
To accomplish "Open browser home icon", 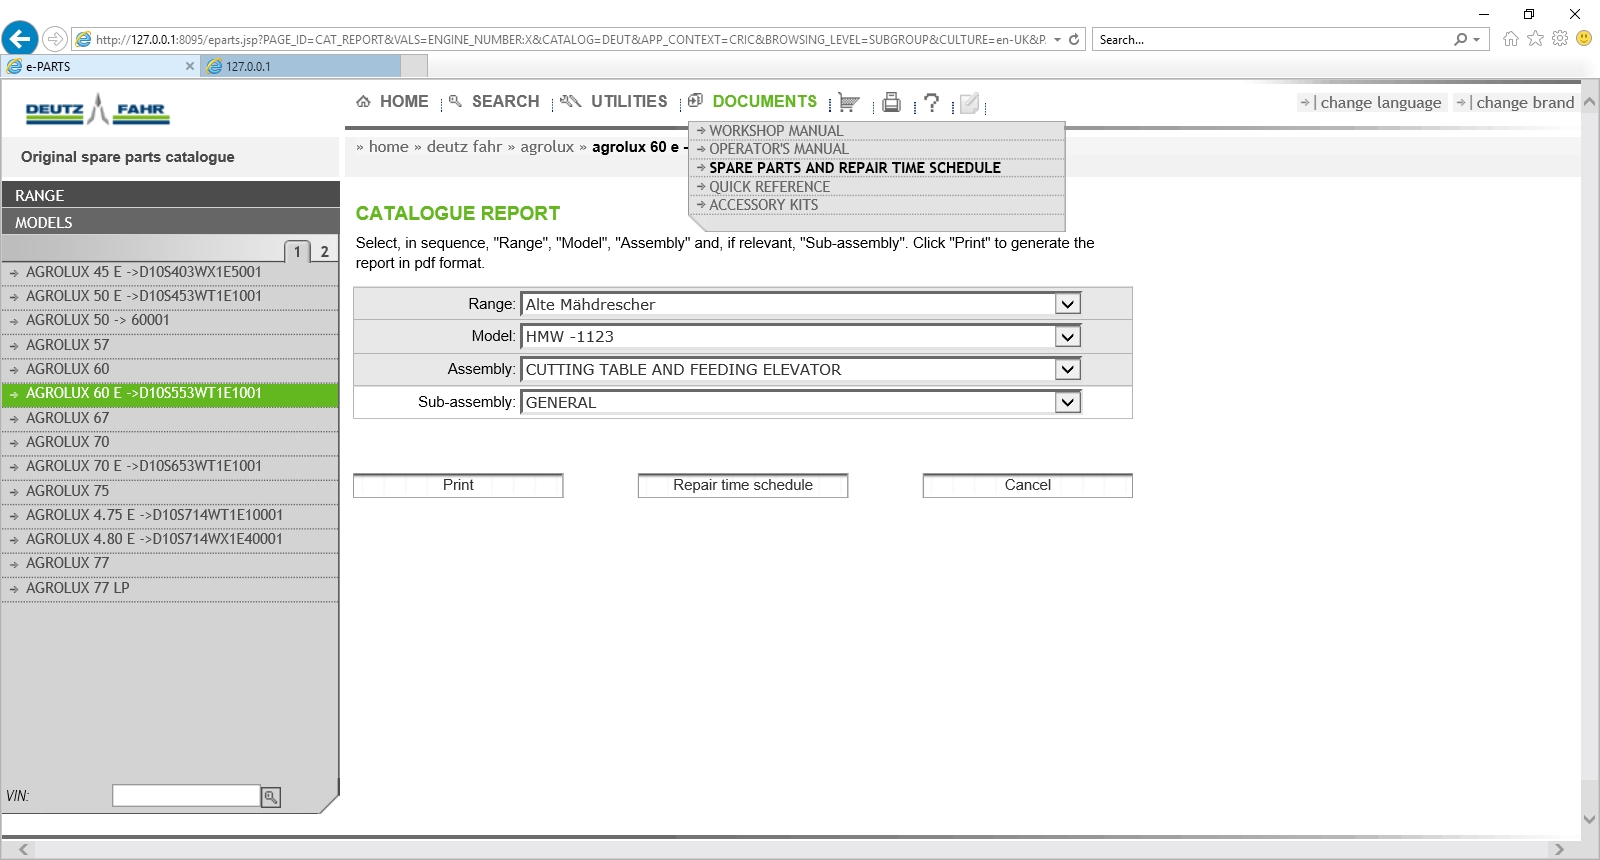I will (x=1510, y=39).
